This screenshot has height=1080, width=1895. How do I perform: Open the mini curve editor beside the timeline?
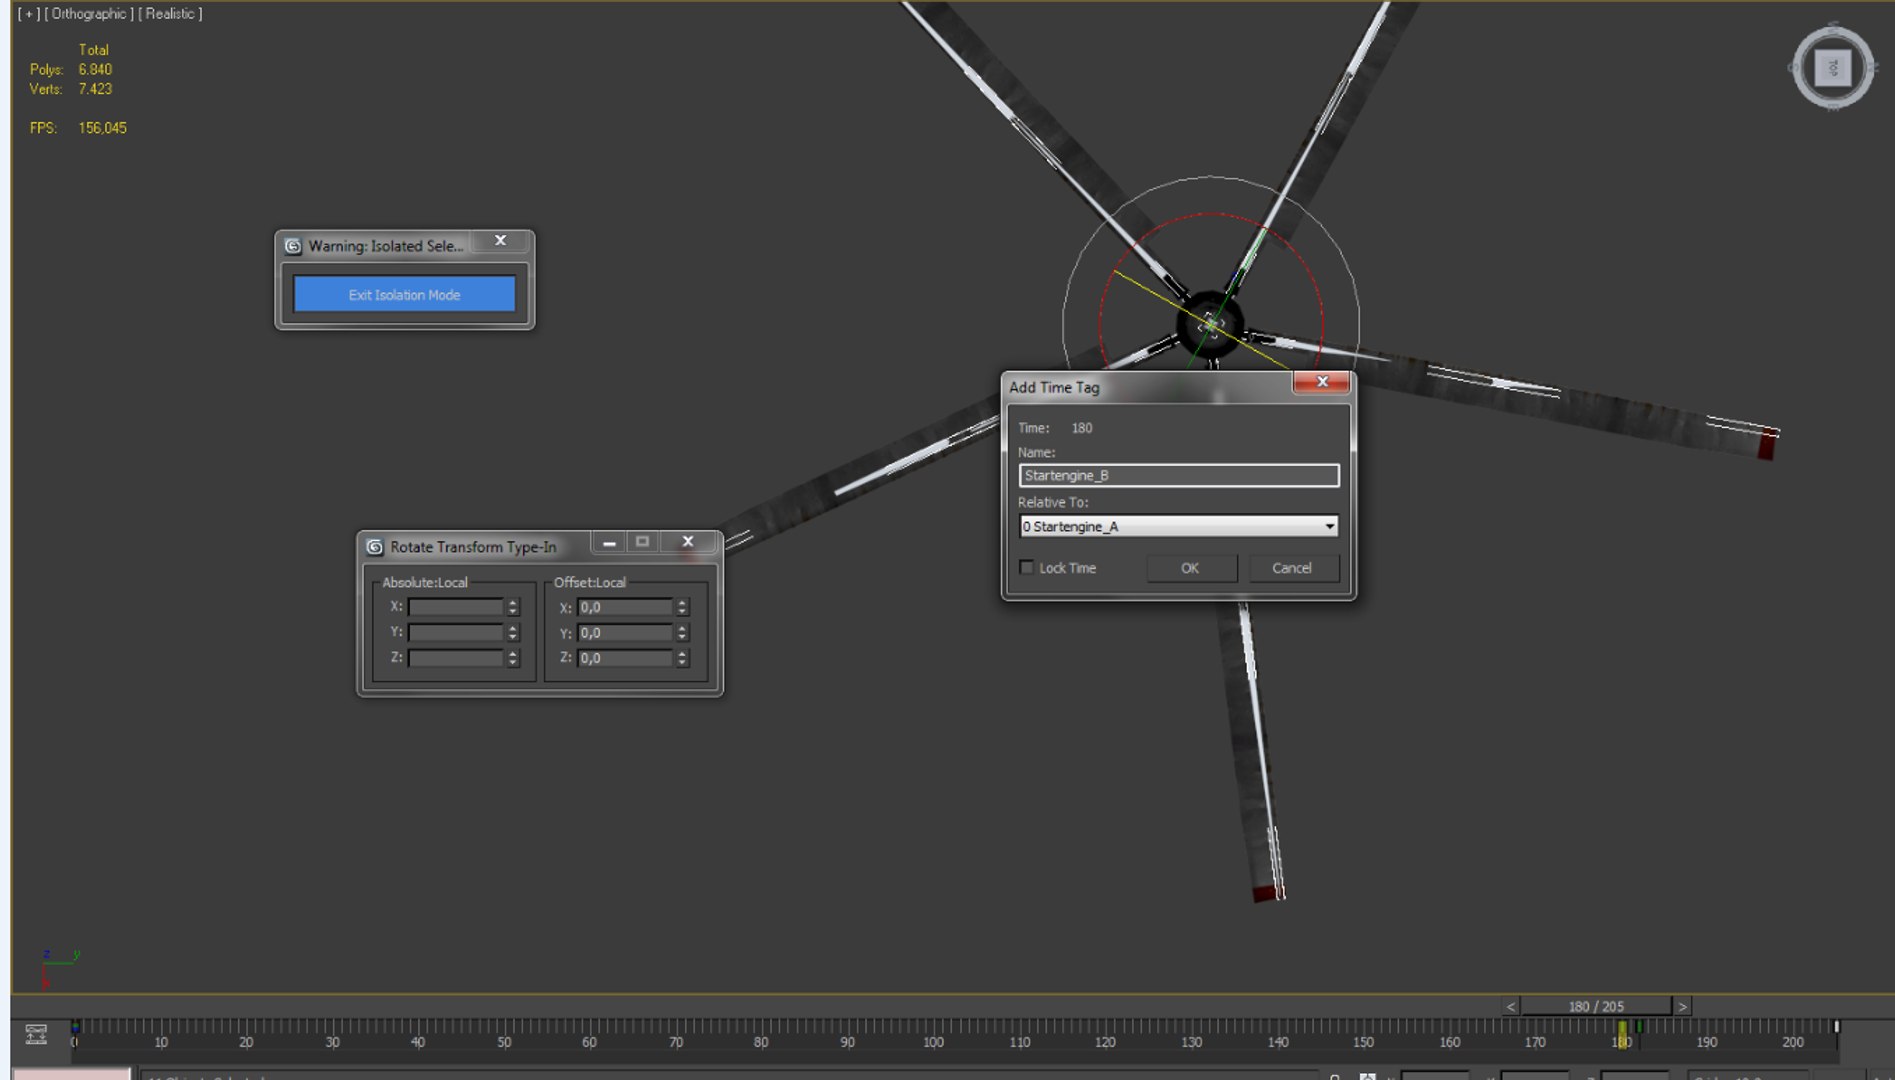36,1034
